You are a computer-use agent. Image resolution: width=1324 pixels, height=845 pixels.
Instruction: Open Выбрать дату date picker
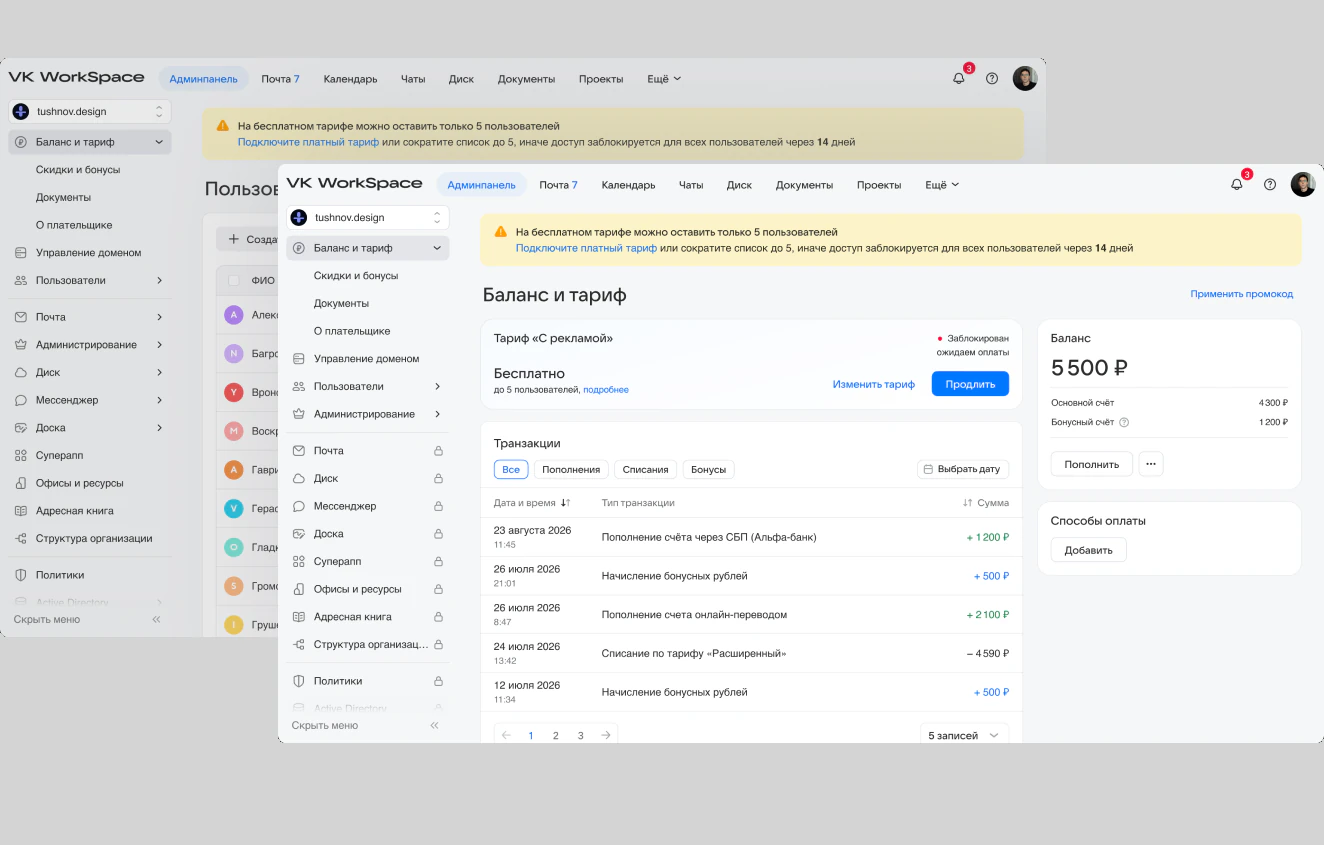click(963, 469)
